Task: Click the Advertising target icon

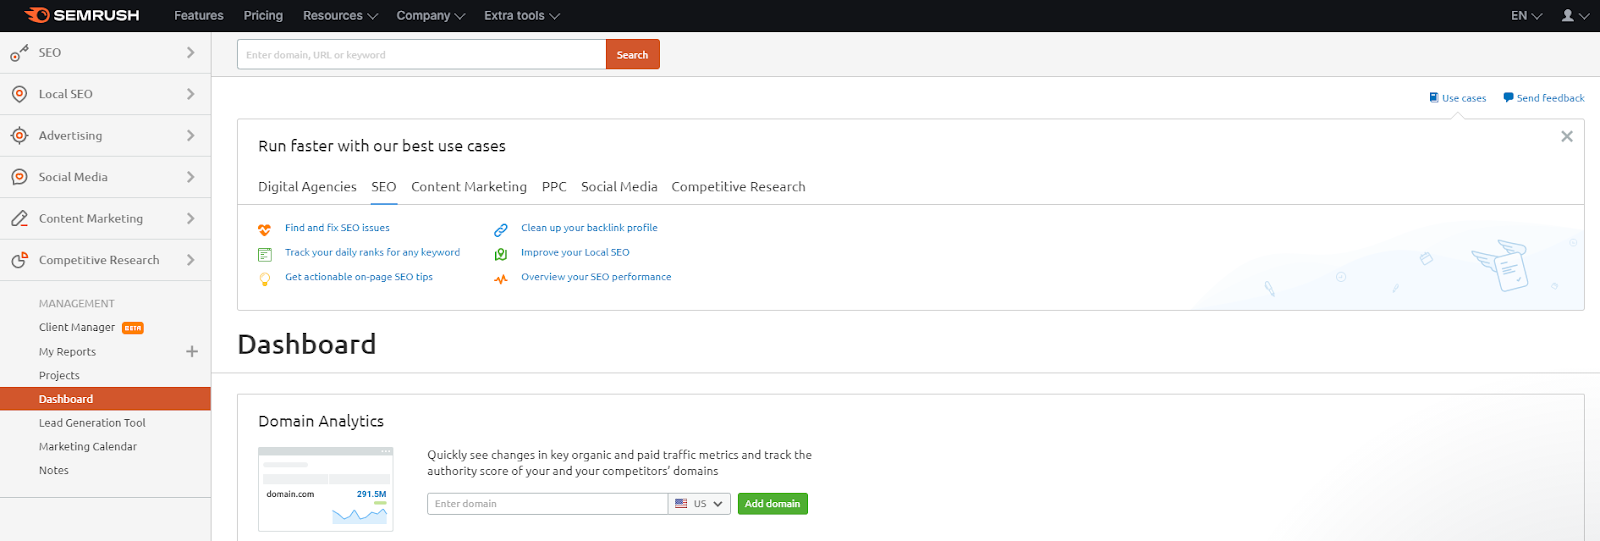Action: pyautogui.click(x=19, y=136)
